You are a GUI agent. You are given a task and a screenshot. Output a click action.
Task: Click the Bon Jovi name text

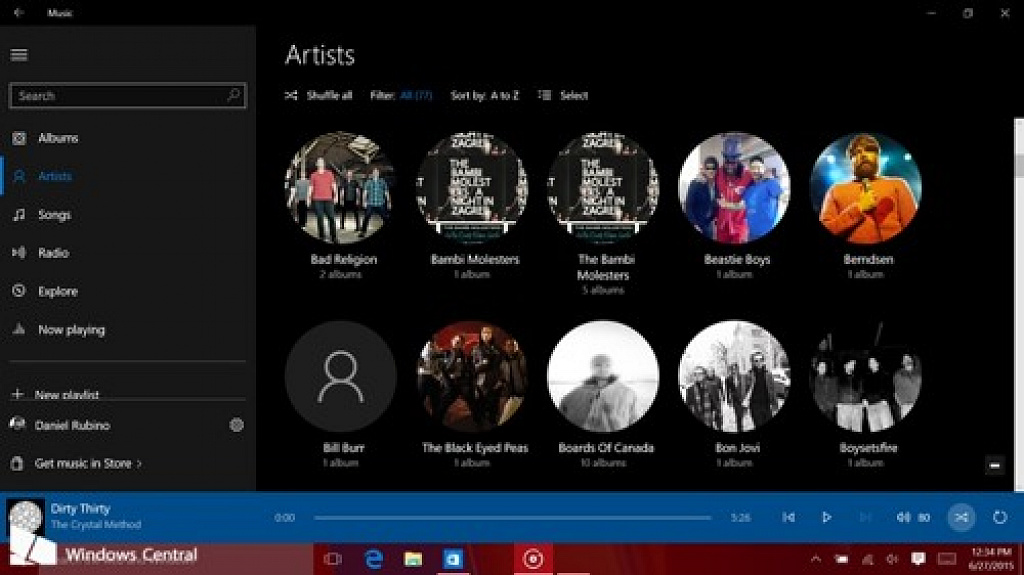tap(737, 448)
